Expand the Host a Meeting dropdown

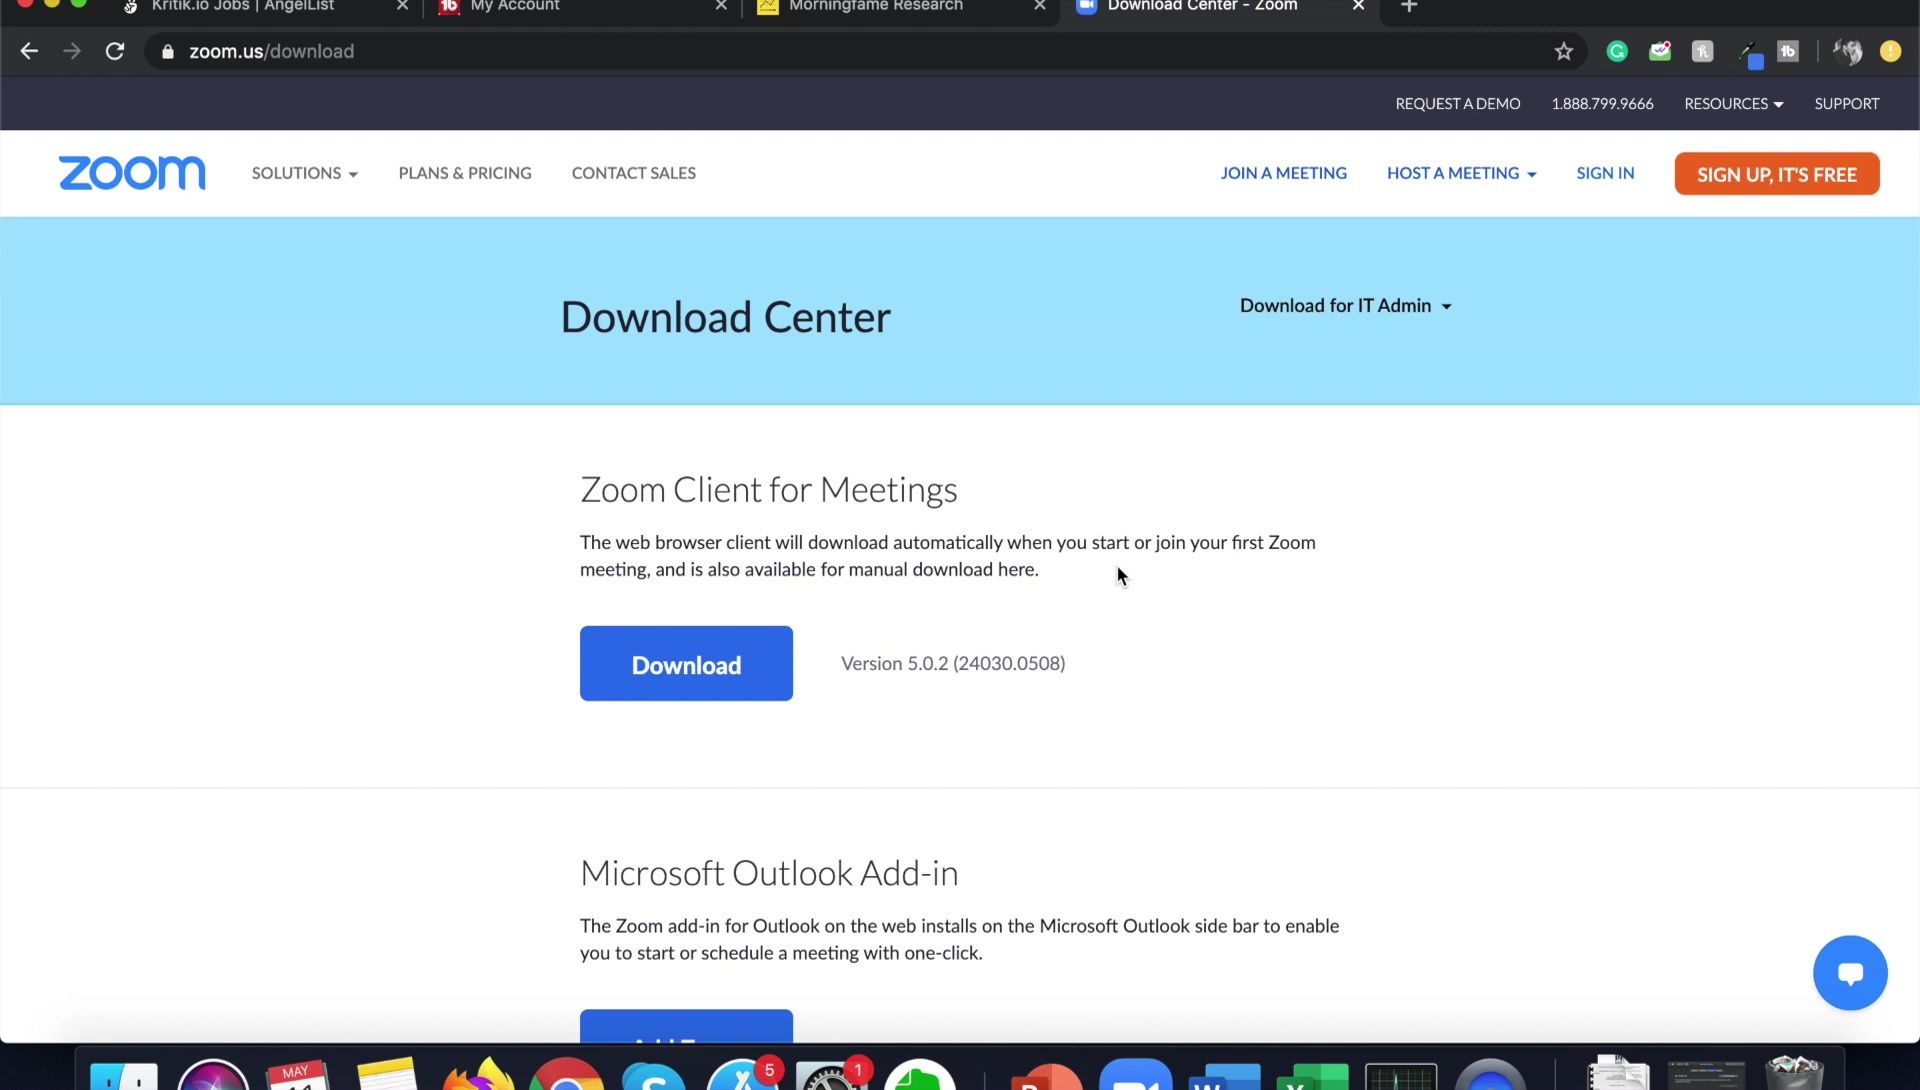(x=1461, y=173)
